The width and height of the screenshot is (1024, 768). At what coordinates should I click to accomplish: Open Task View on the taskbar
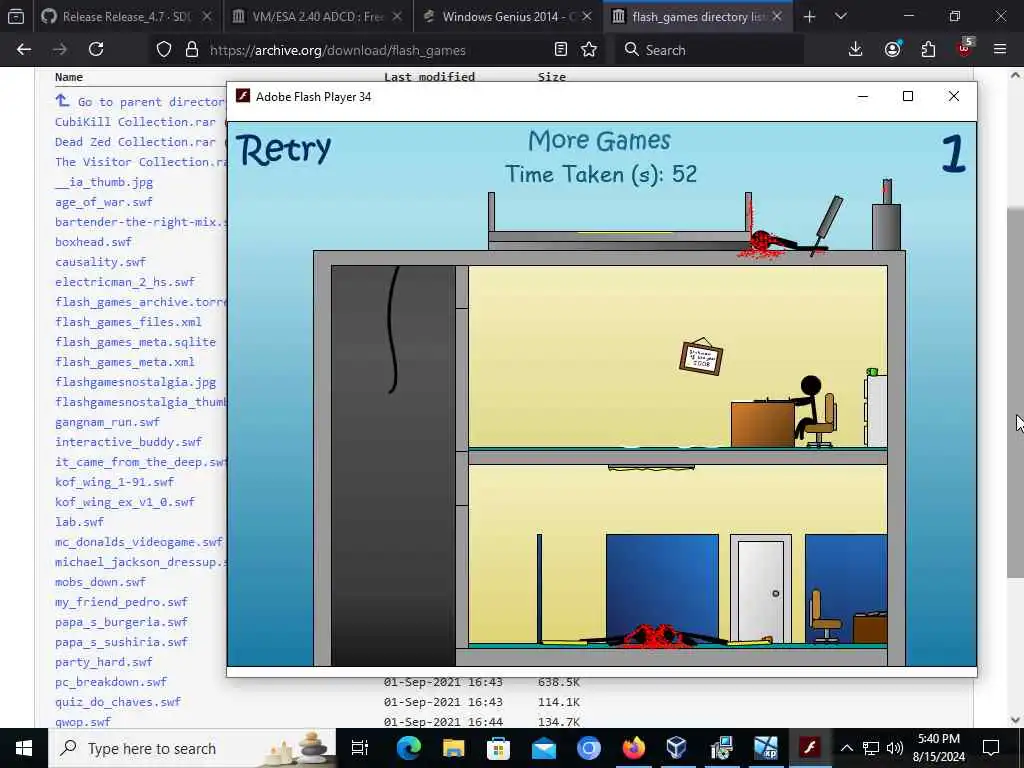click(360, 748)
